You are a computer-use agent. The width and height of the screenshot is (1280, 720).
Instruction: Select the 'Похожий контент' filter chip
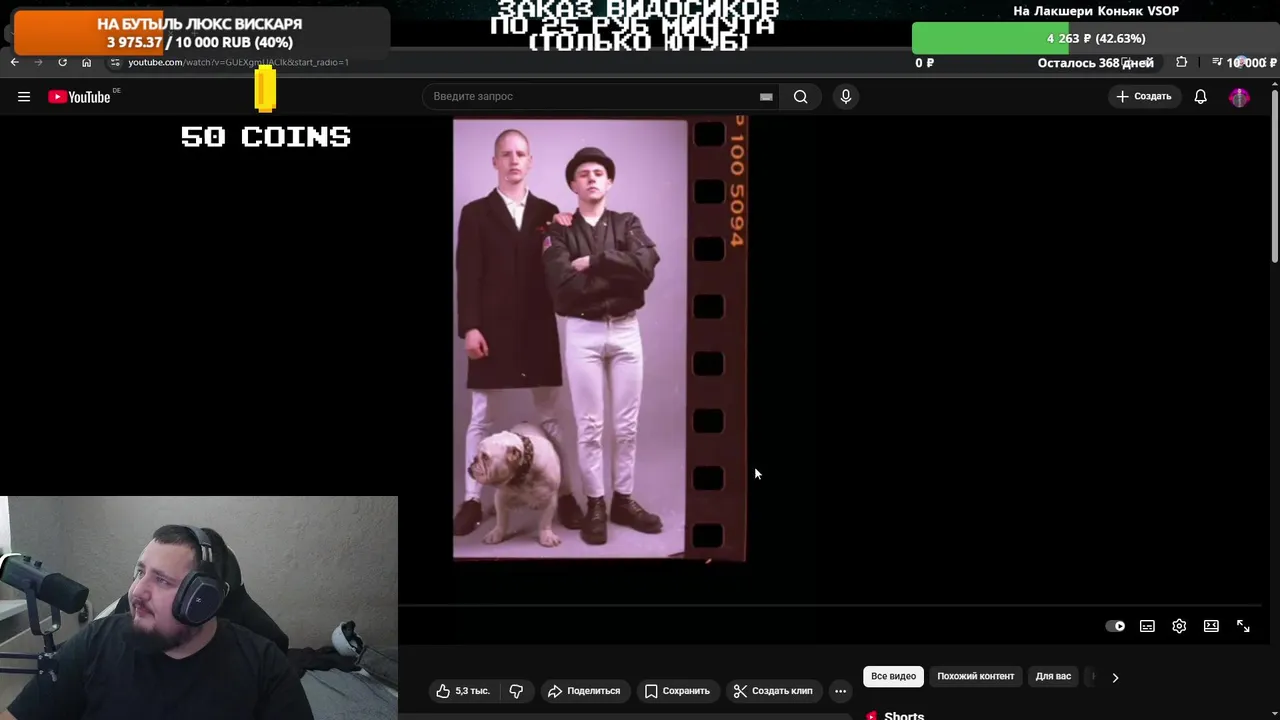(976, 677)
